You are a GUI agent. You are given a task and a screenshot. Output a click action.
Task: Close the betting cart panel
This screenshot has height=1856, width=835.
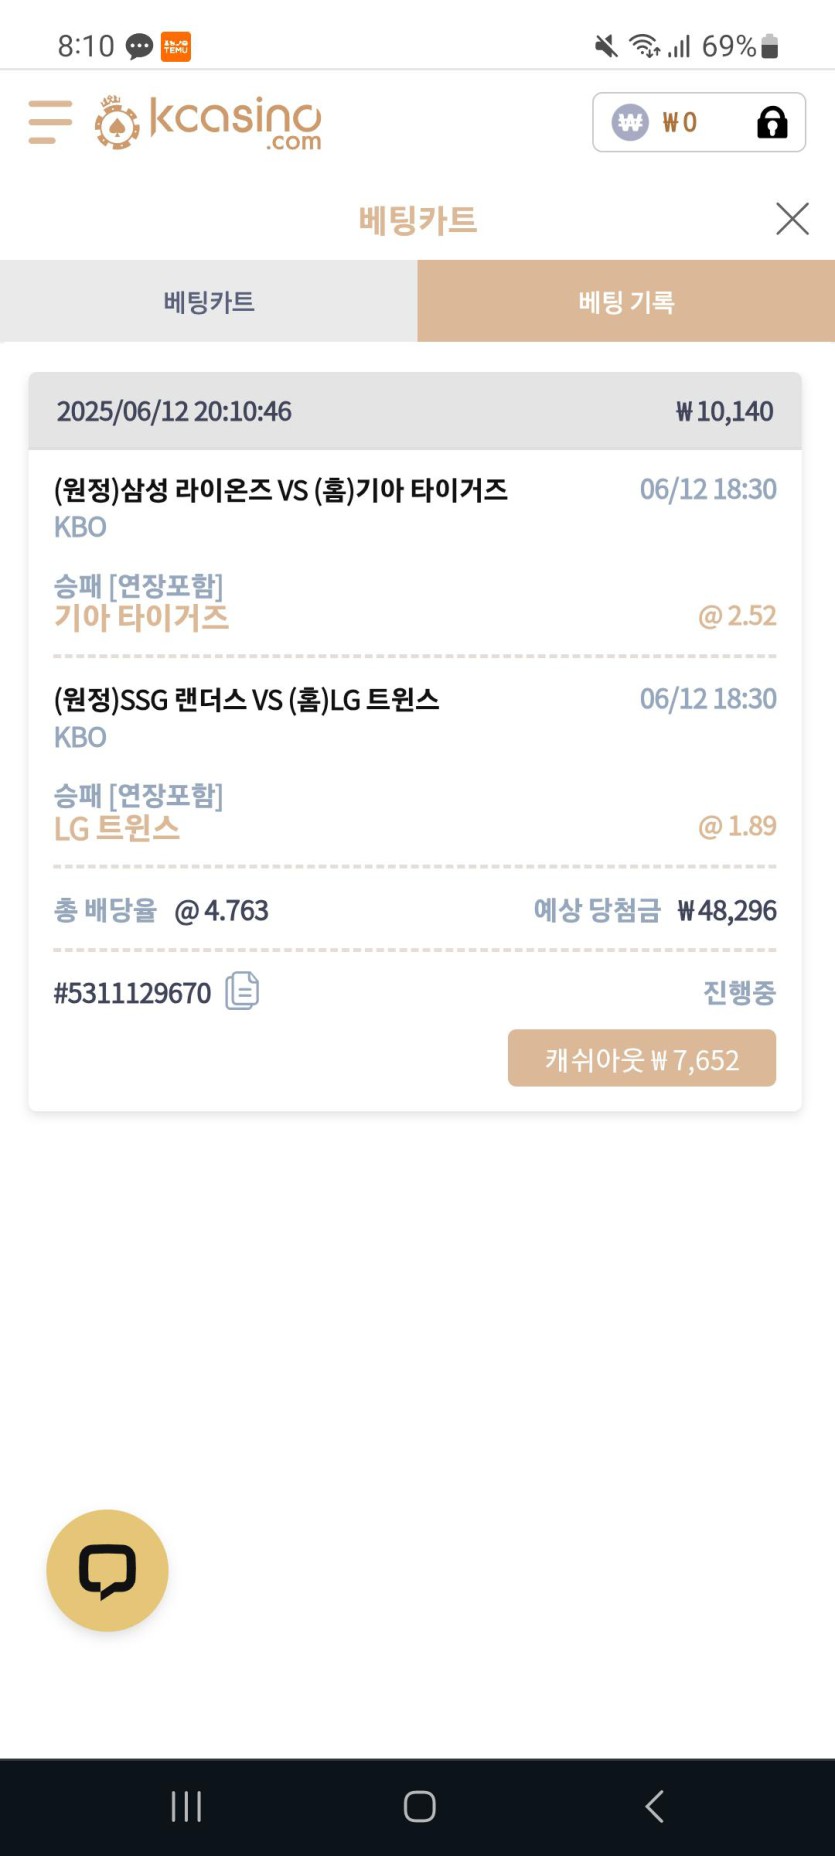[x=792, y=218]
